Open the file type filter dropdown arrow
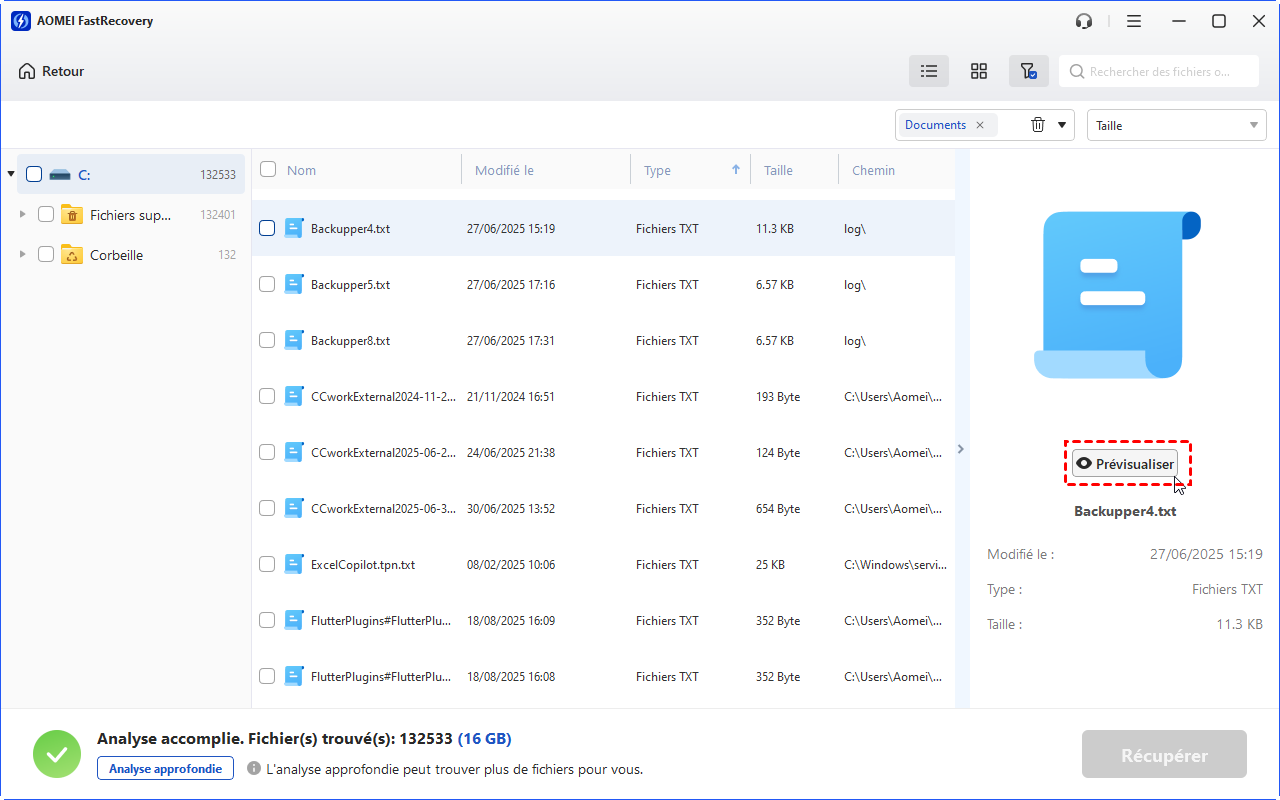1280x800 pixels. [1062, 125]
